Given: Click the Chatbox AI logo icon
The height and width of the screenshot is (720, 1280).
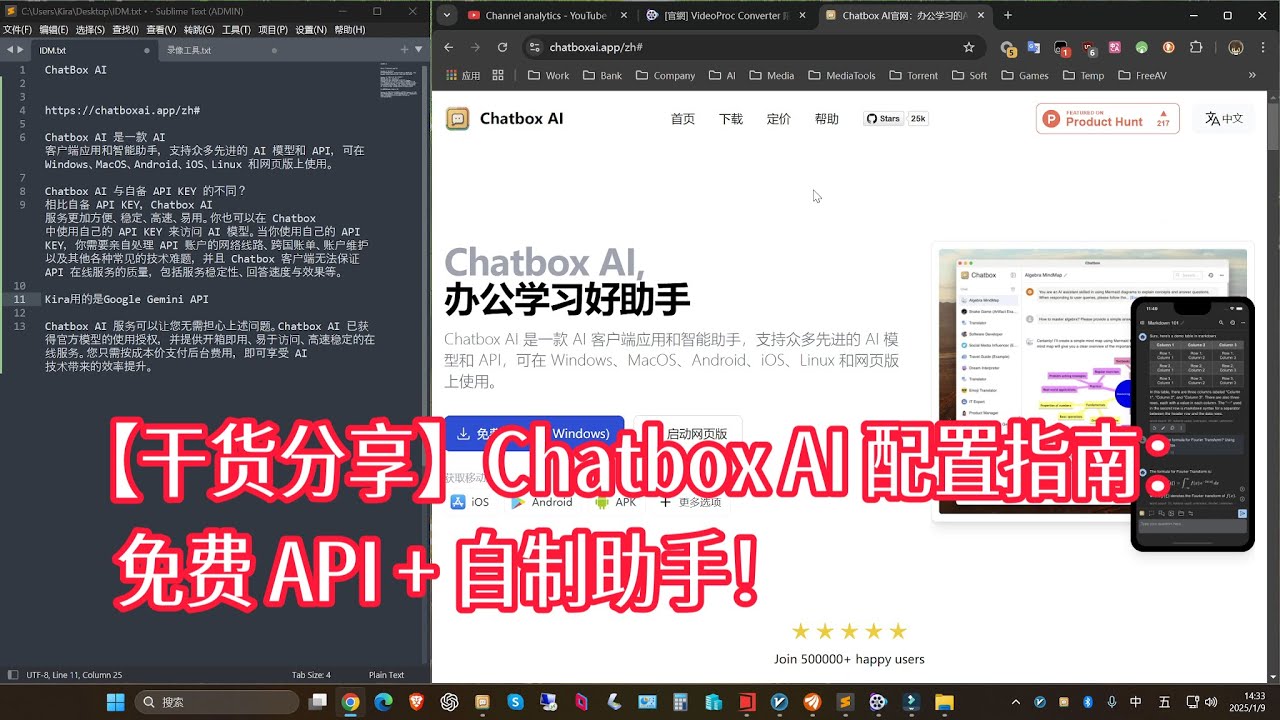Looking at the screenshot, I should click(457, 118).
